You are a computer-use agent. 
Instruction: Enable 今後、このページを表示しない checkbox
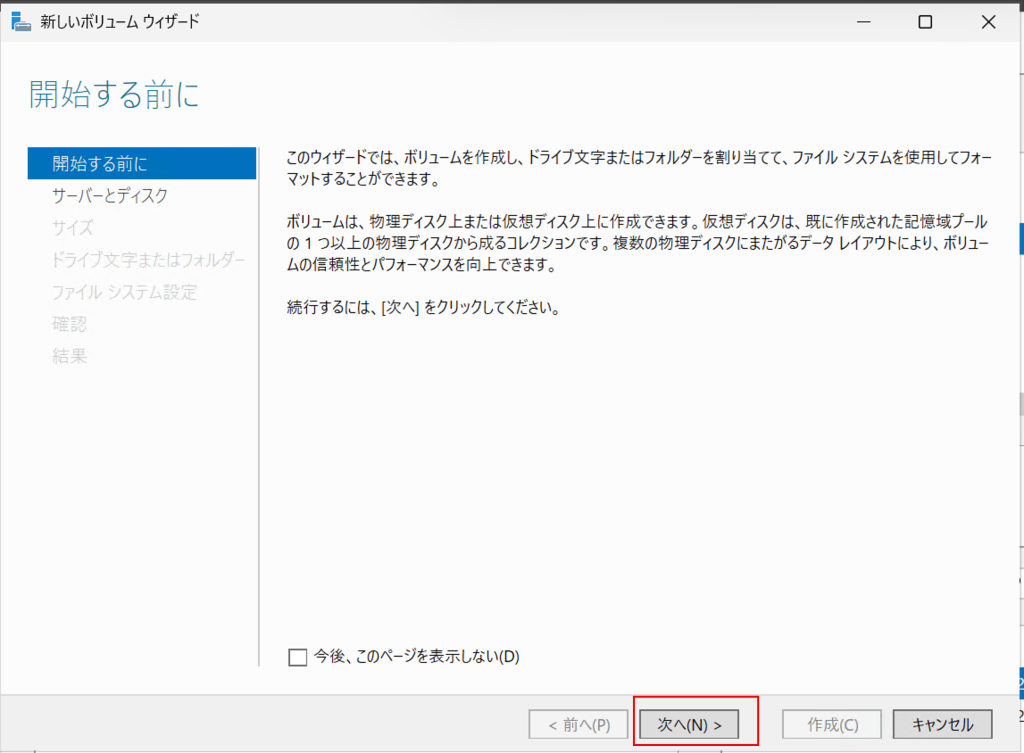298,657
